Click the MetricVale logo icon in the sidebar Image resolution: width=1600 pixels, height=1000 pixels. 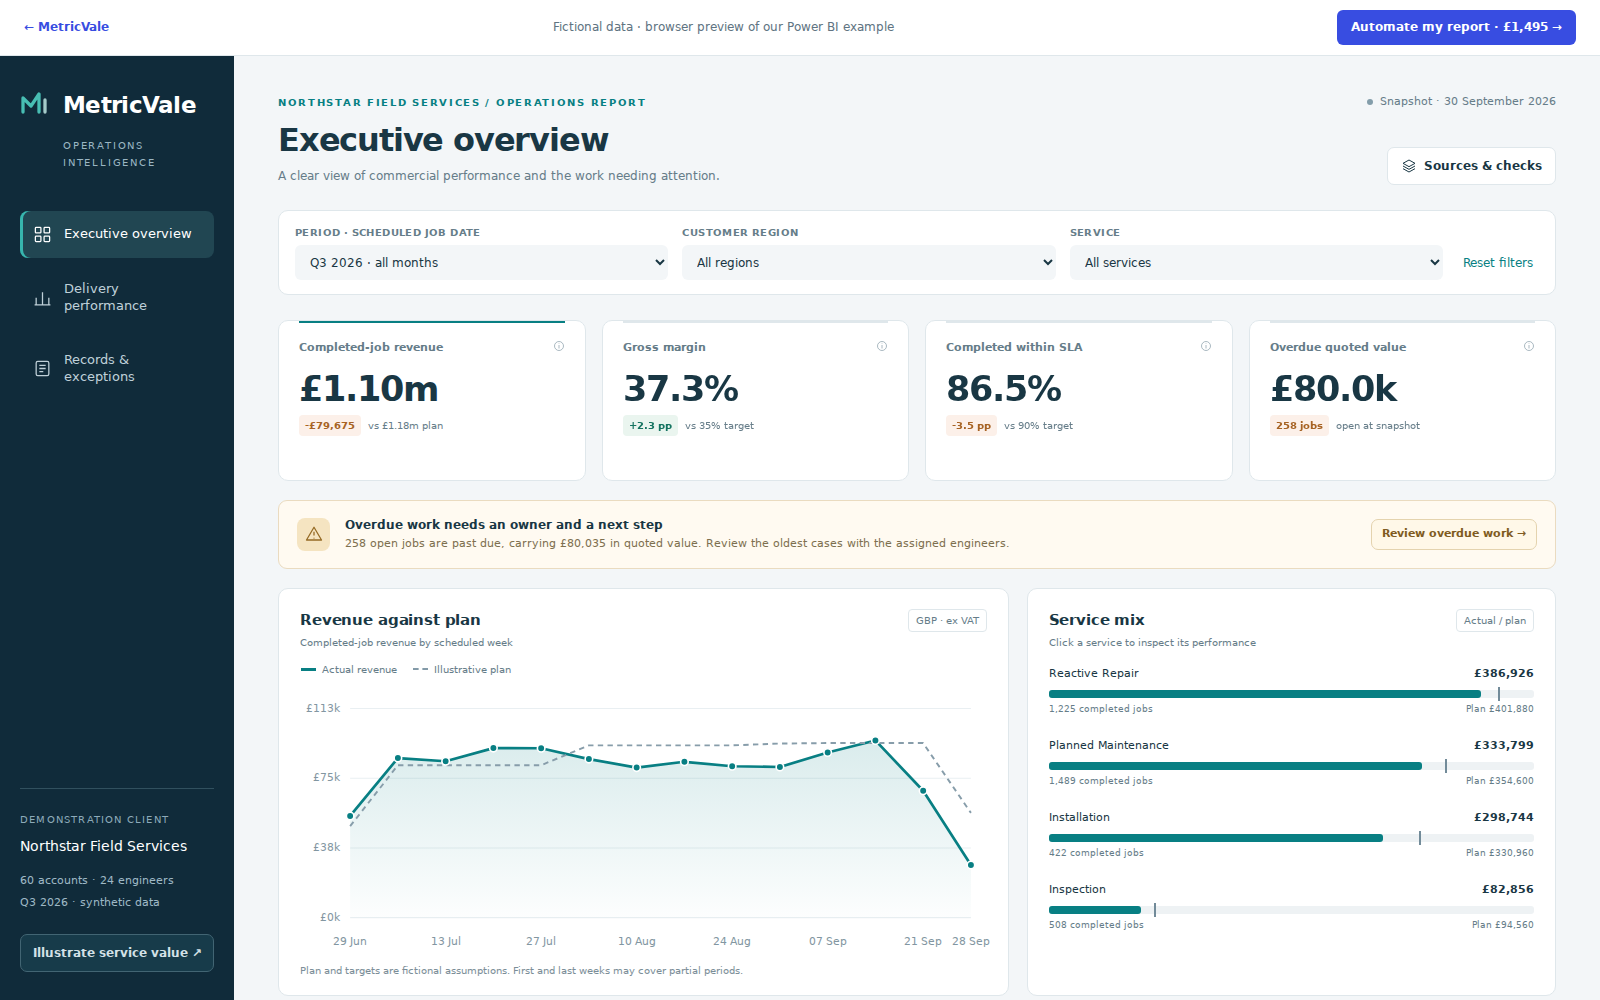click(x=34, y=104)
